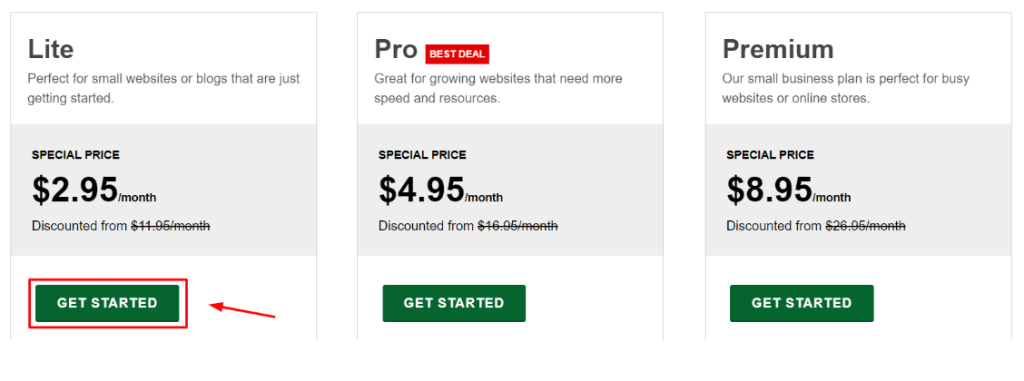
Task: Select the Lite plan heading
Action: (51, 50)
